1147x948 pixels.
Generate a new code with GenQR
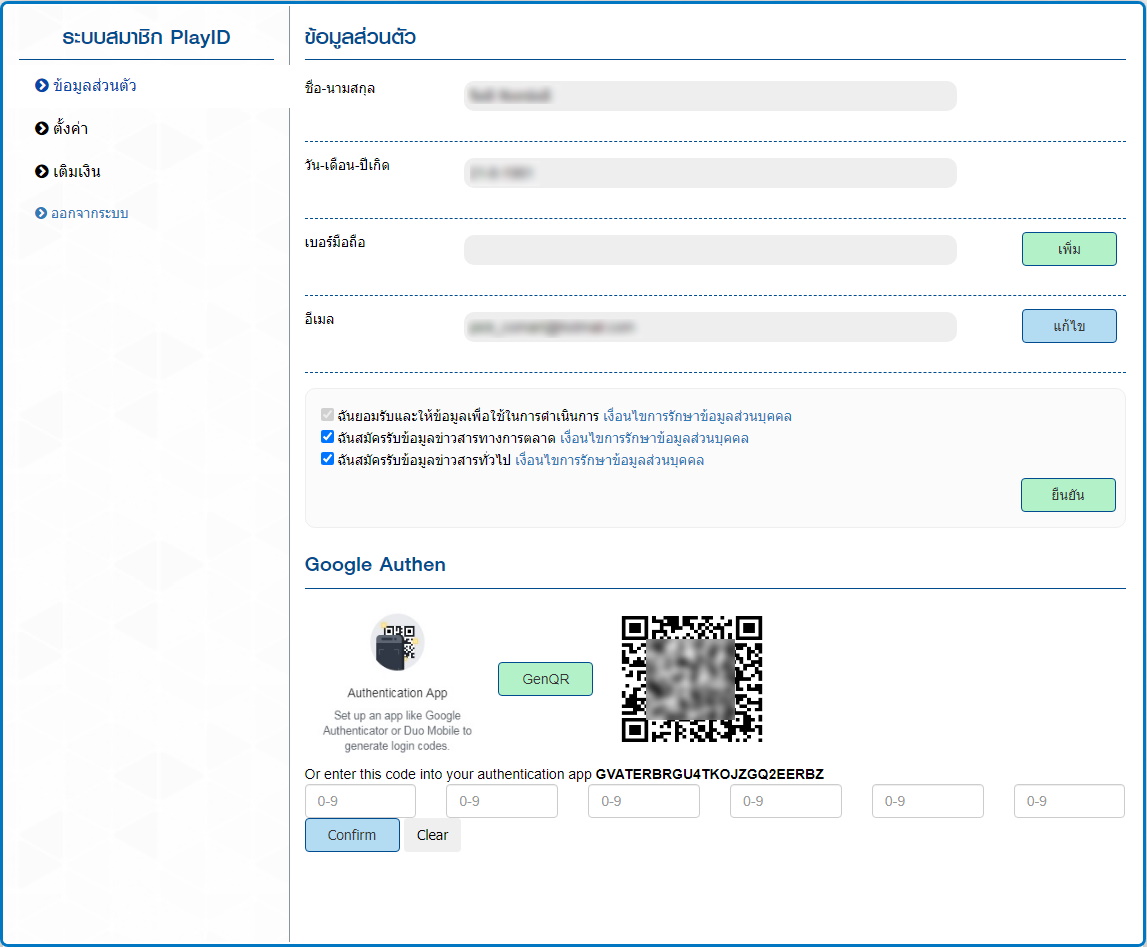tap(545, 679)
